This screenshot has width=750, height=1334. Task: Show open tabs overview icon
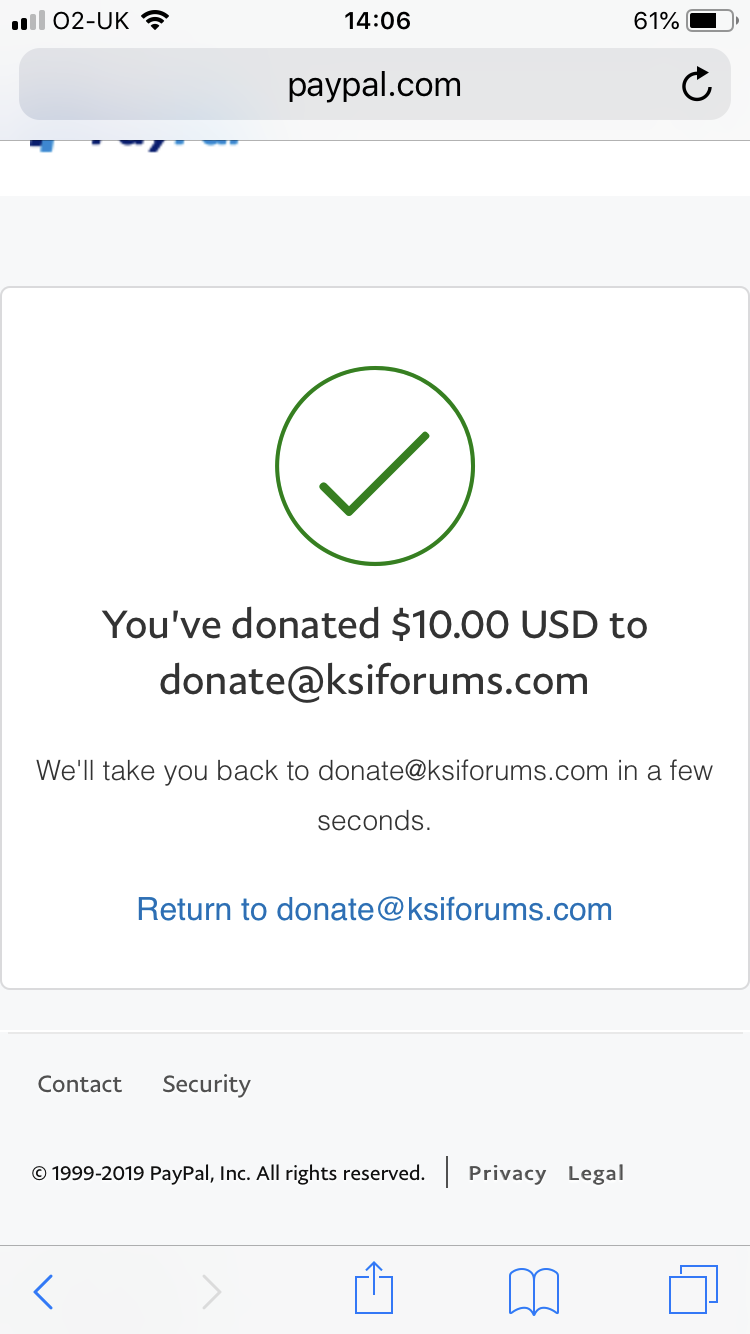click(x=693, y=1290)
